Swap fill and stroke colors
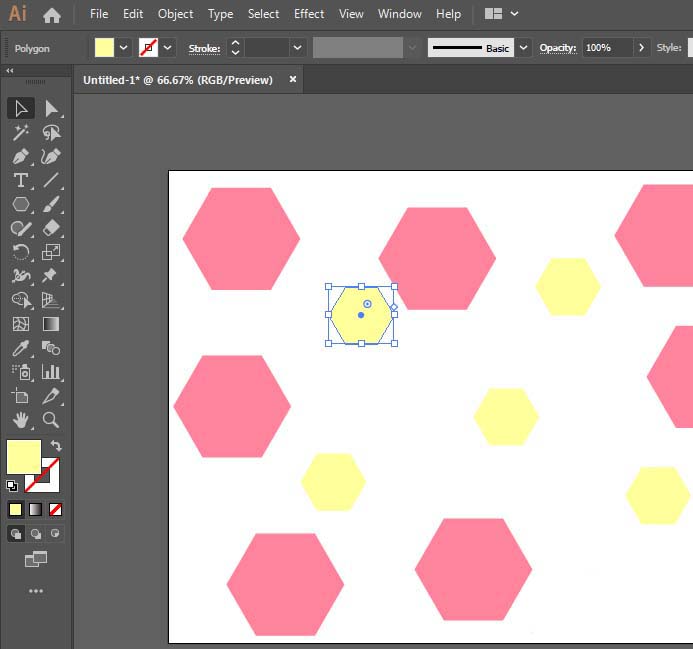Screen dimensions: 693x649 [56, 446]
